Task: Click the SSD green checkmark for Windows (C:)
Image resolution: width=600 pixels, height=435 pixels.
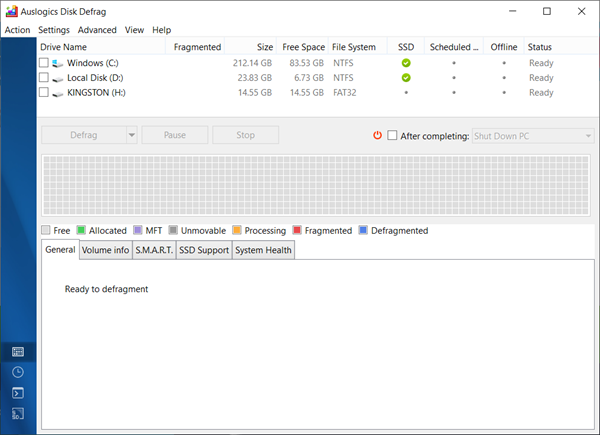Action: click(406, 63)
